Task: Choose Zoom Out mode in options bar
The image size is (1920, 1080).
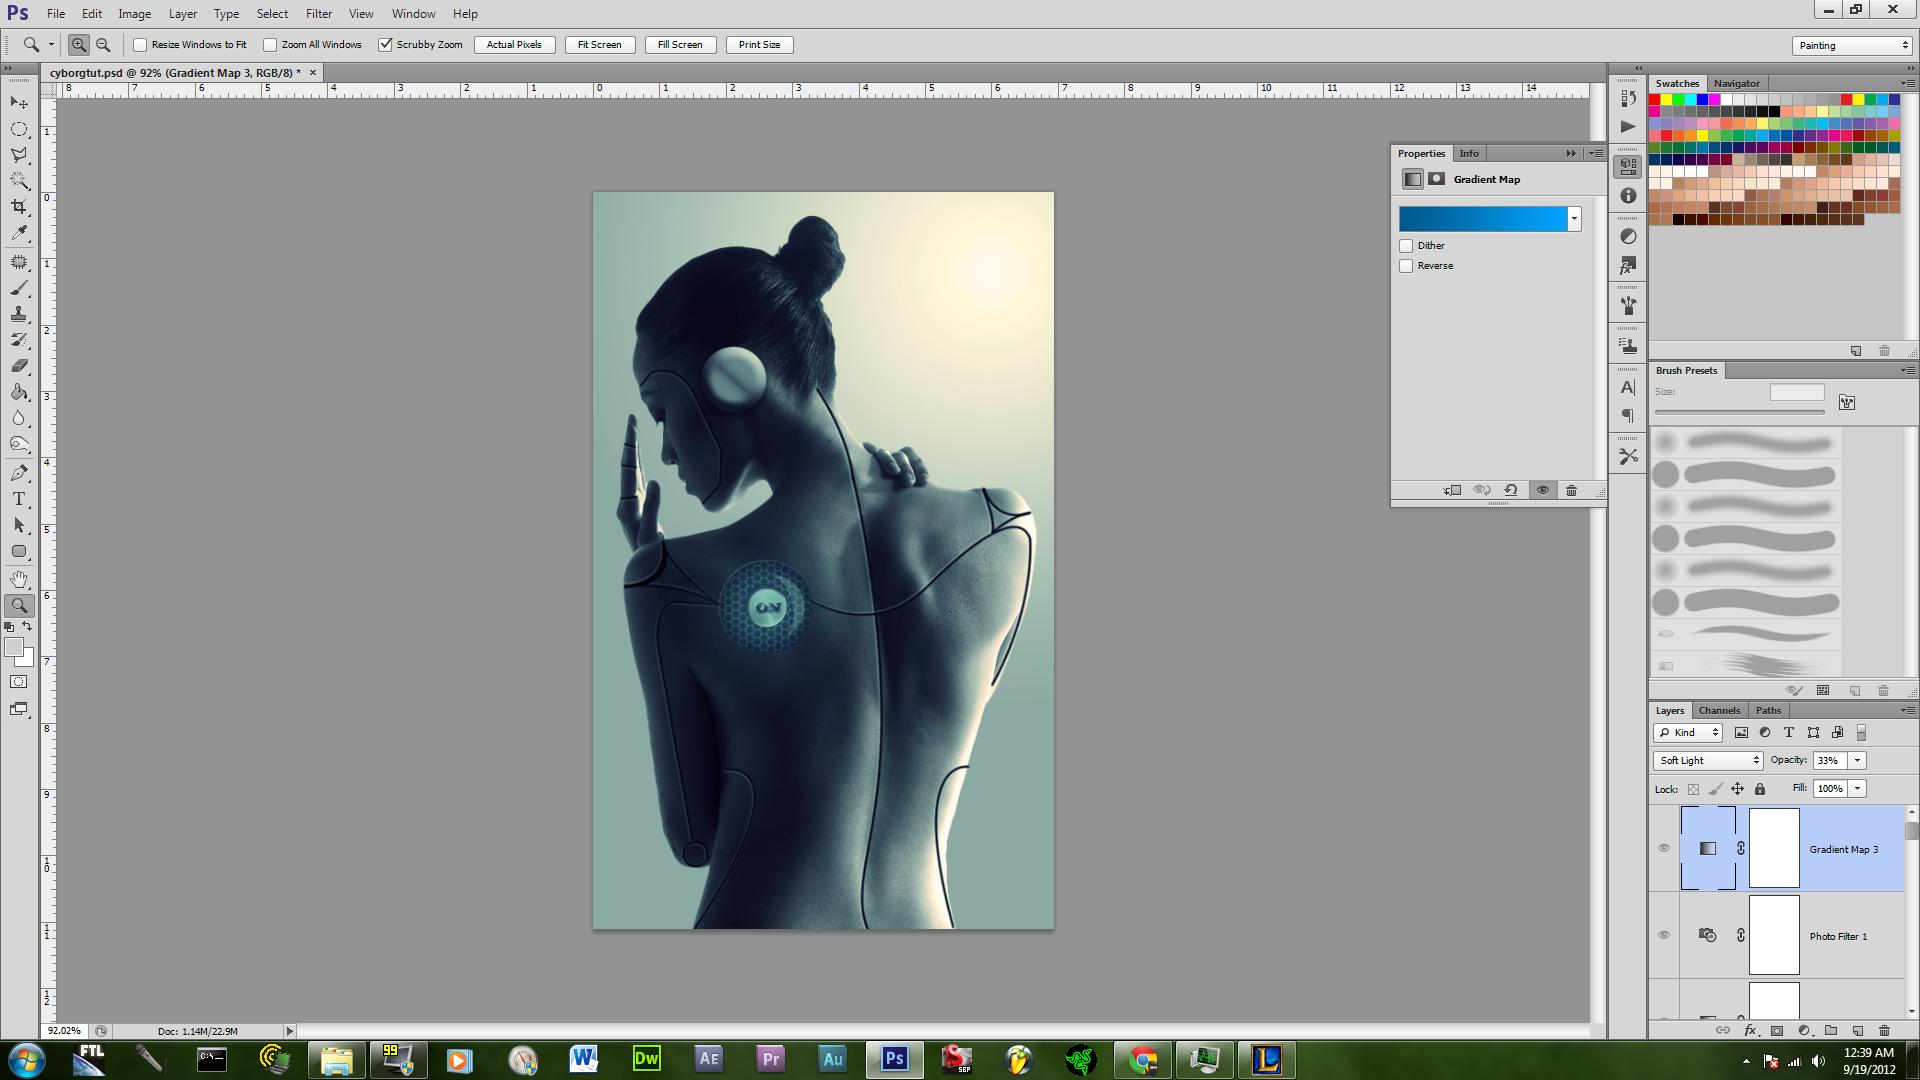Action: [x=103, y=45]
